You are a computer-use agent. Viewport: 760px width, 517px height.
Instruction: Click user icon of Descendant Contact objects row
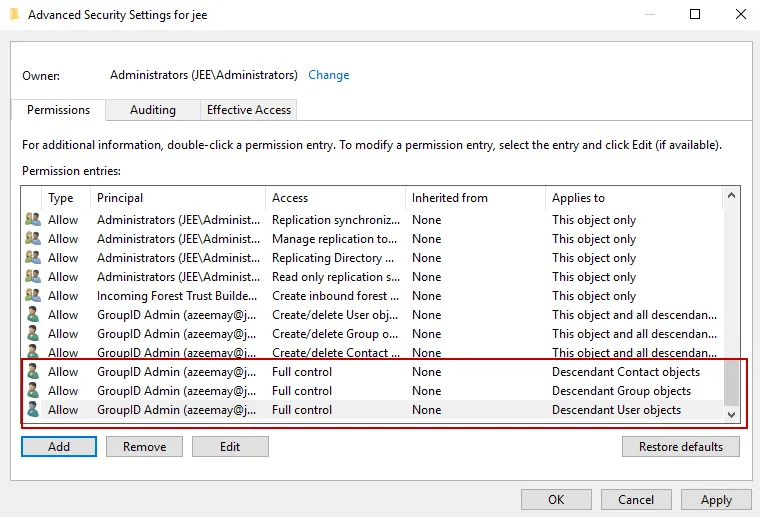click(x=32, y=372)
